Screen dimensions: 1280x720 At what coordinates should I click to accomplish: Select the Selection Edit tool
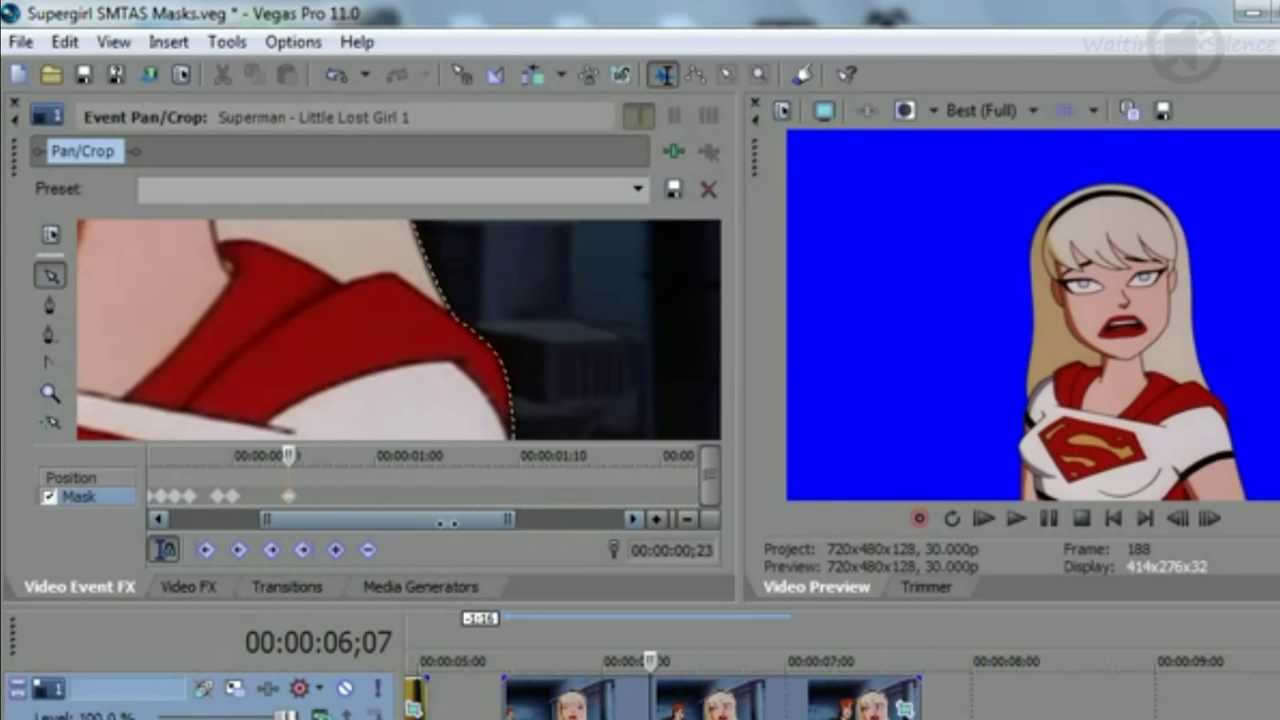point(727,75)
